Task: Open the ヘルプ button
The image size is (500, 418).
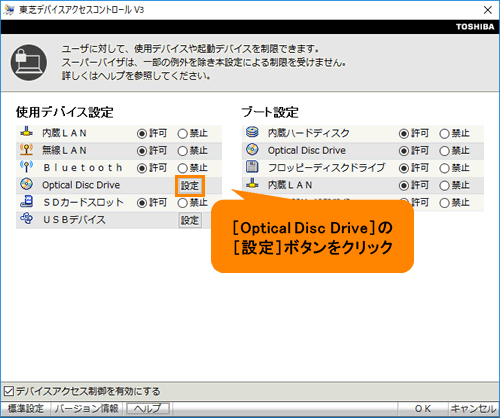Action: [x=148, y=409]
